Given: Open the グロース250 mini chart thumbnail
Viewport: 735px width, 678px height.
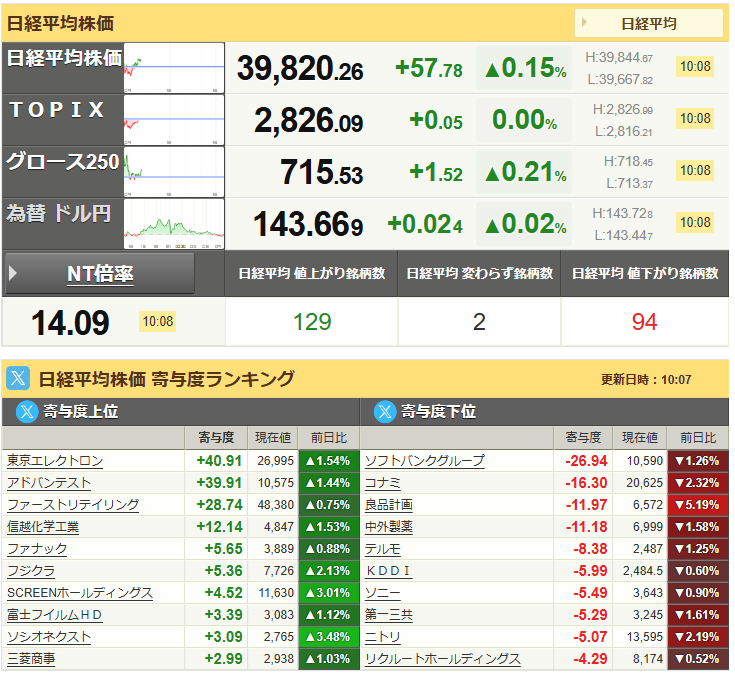Looking at the screenshot, I should tap(174, 172).
